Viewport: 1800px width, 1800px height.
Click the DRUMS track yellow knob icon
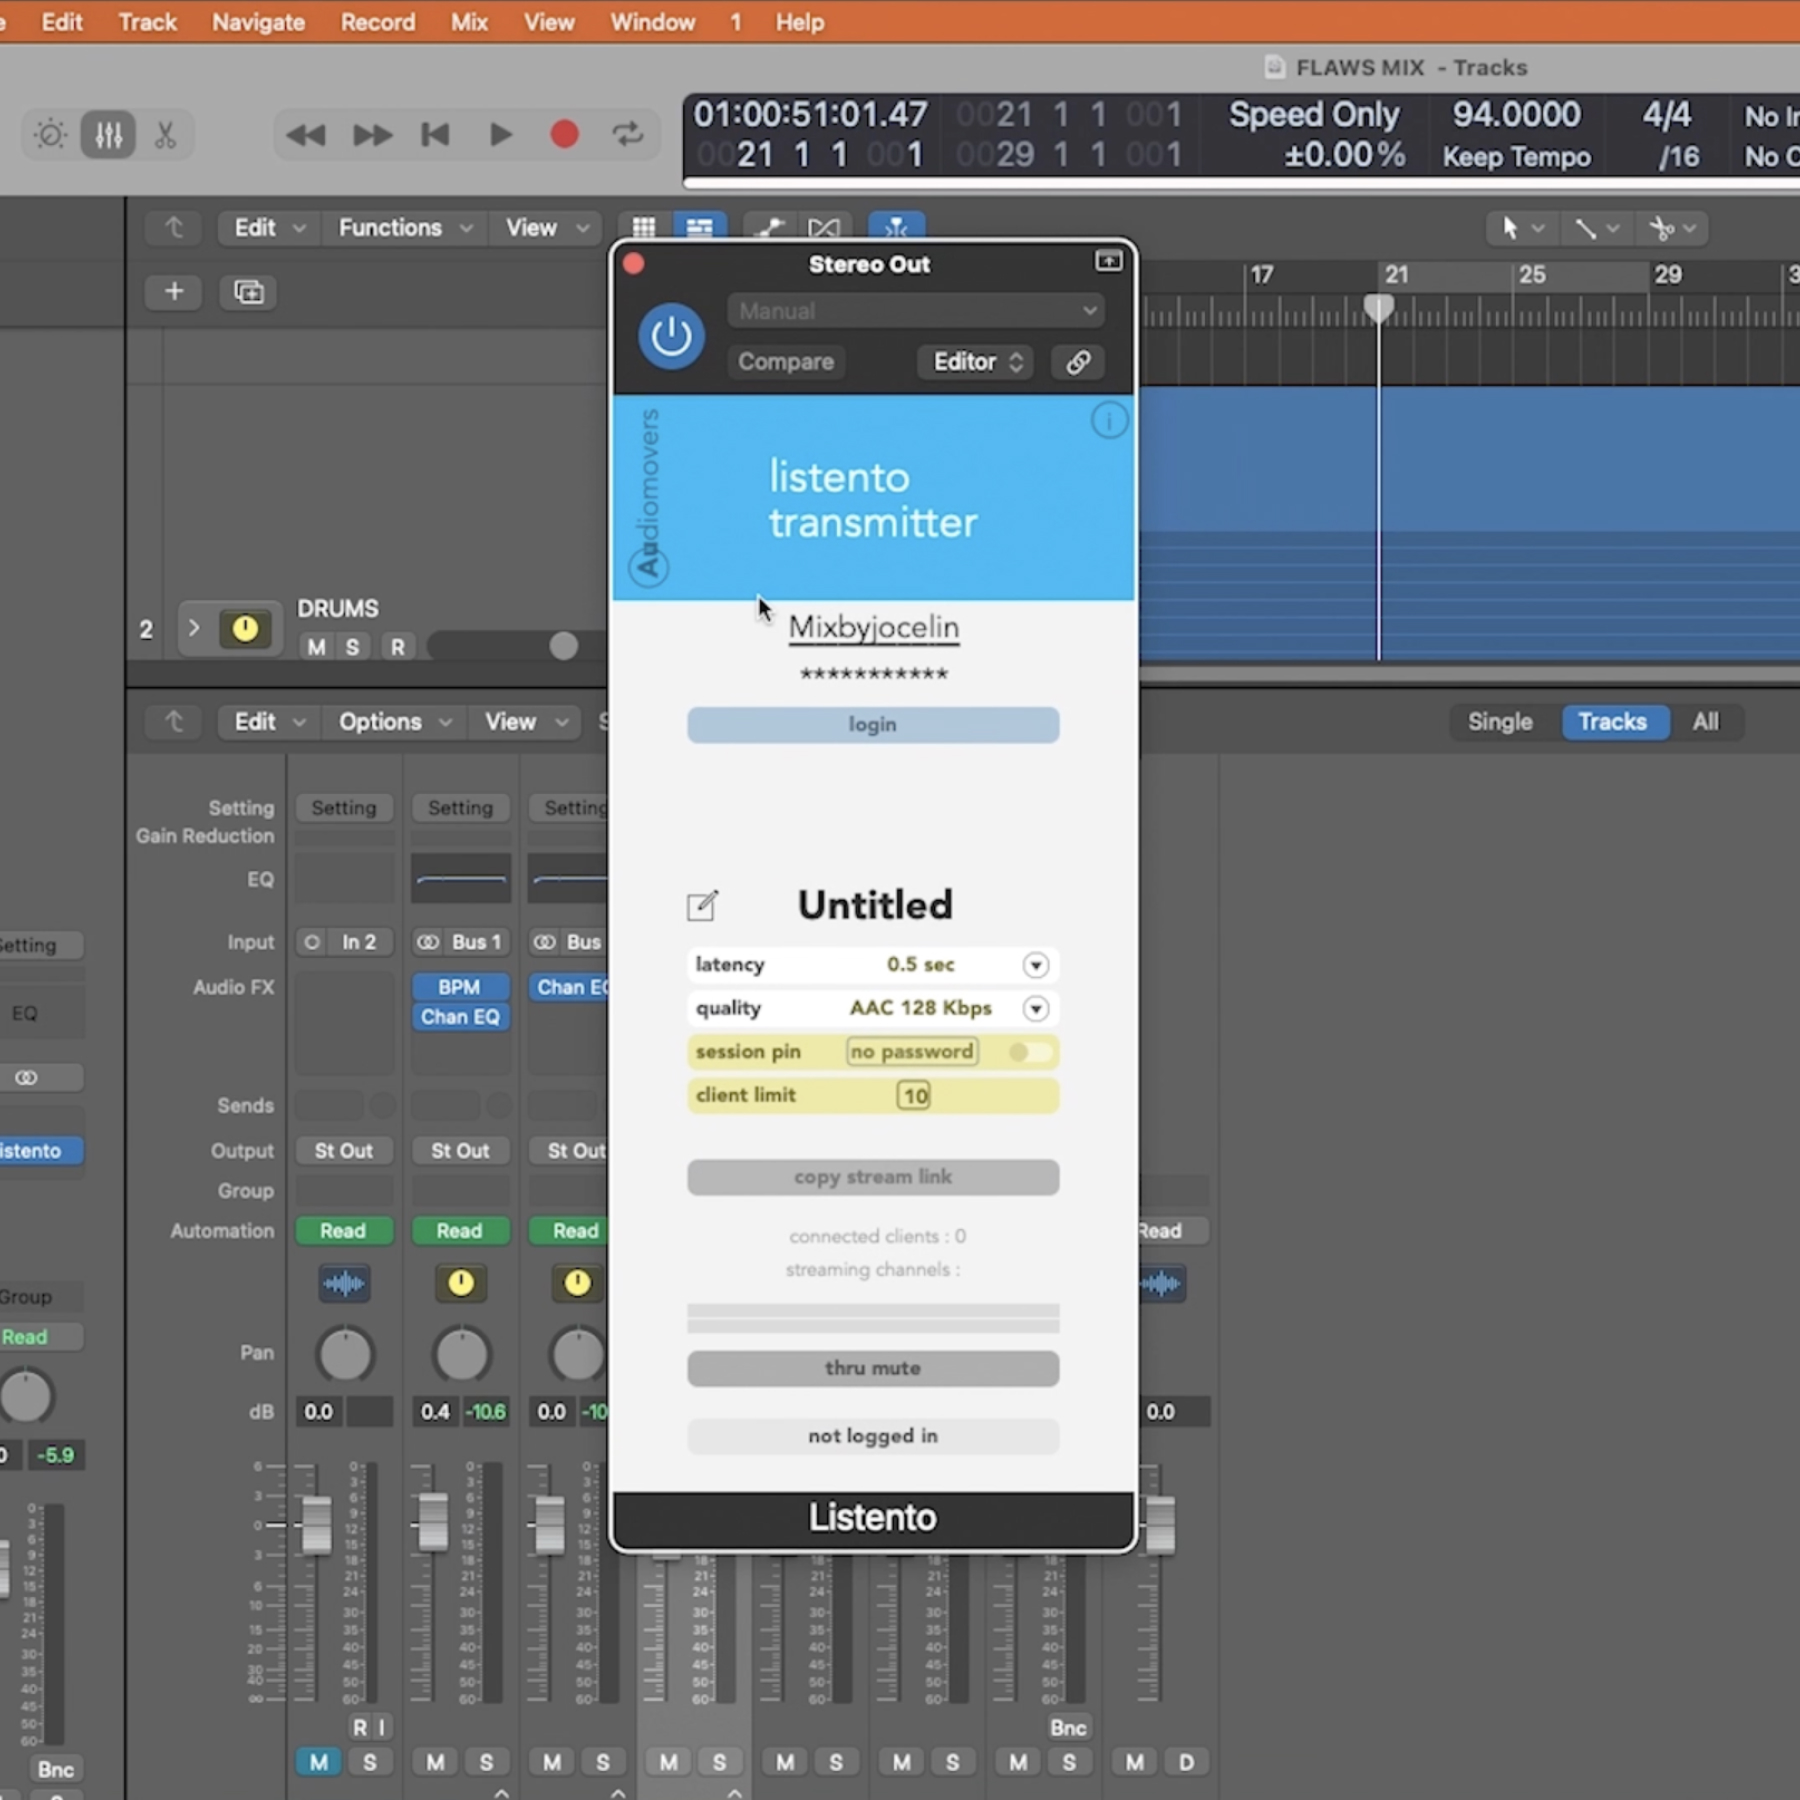[x=245, y=628]
